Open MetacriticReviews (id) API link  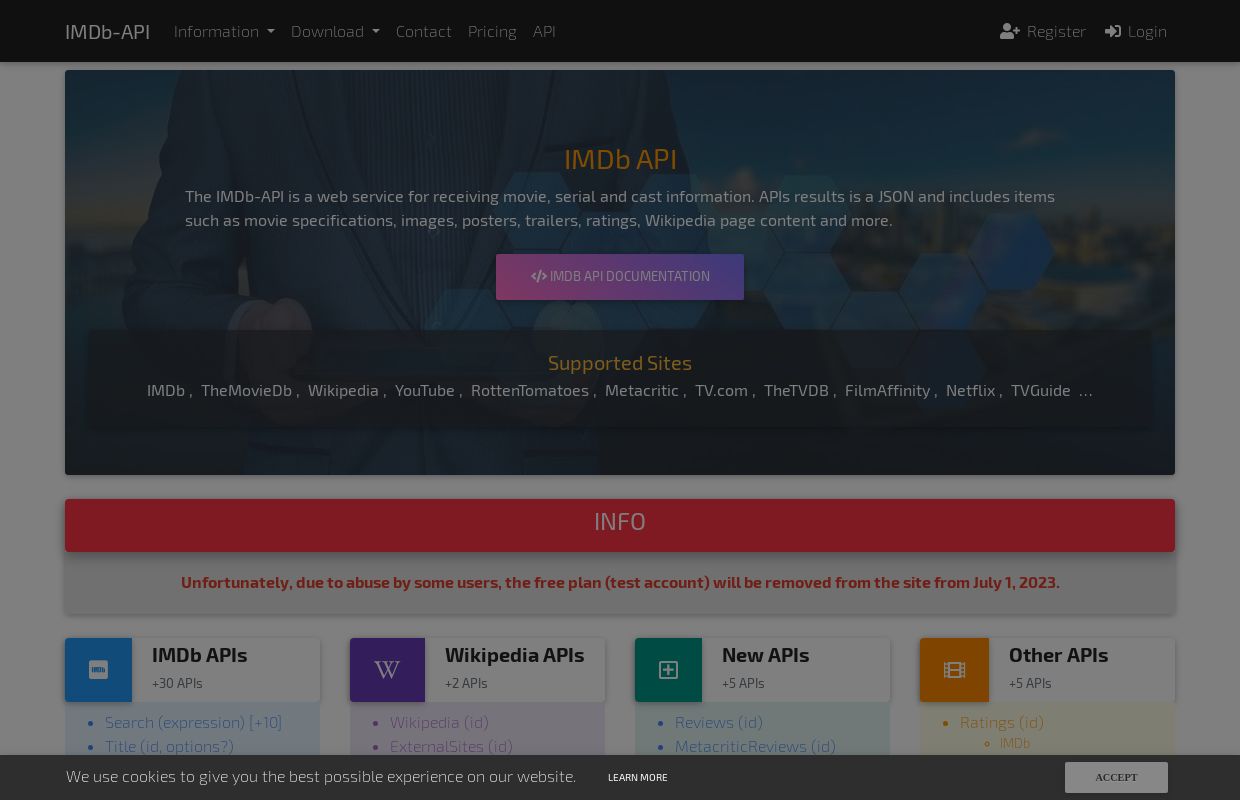click(x=755, y=746)
